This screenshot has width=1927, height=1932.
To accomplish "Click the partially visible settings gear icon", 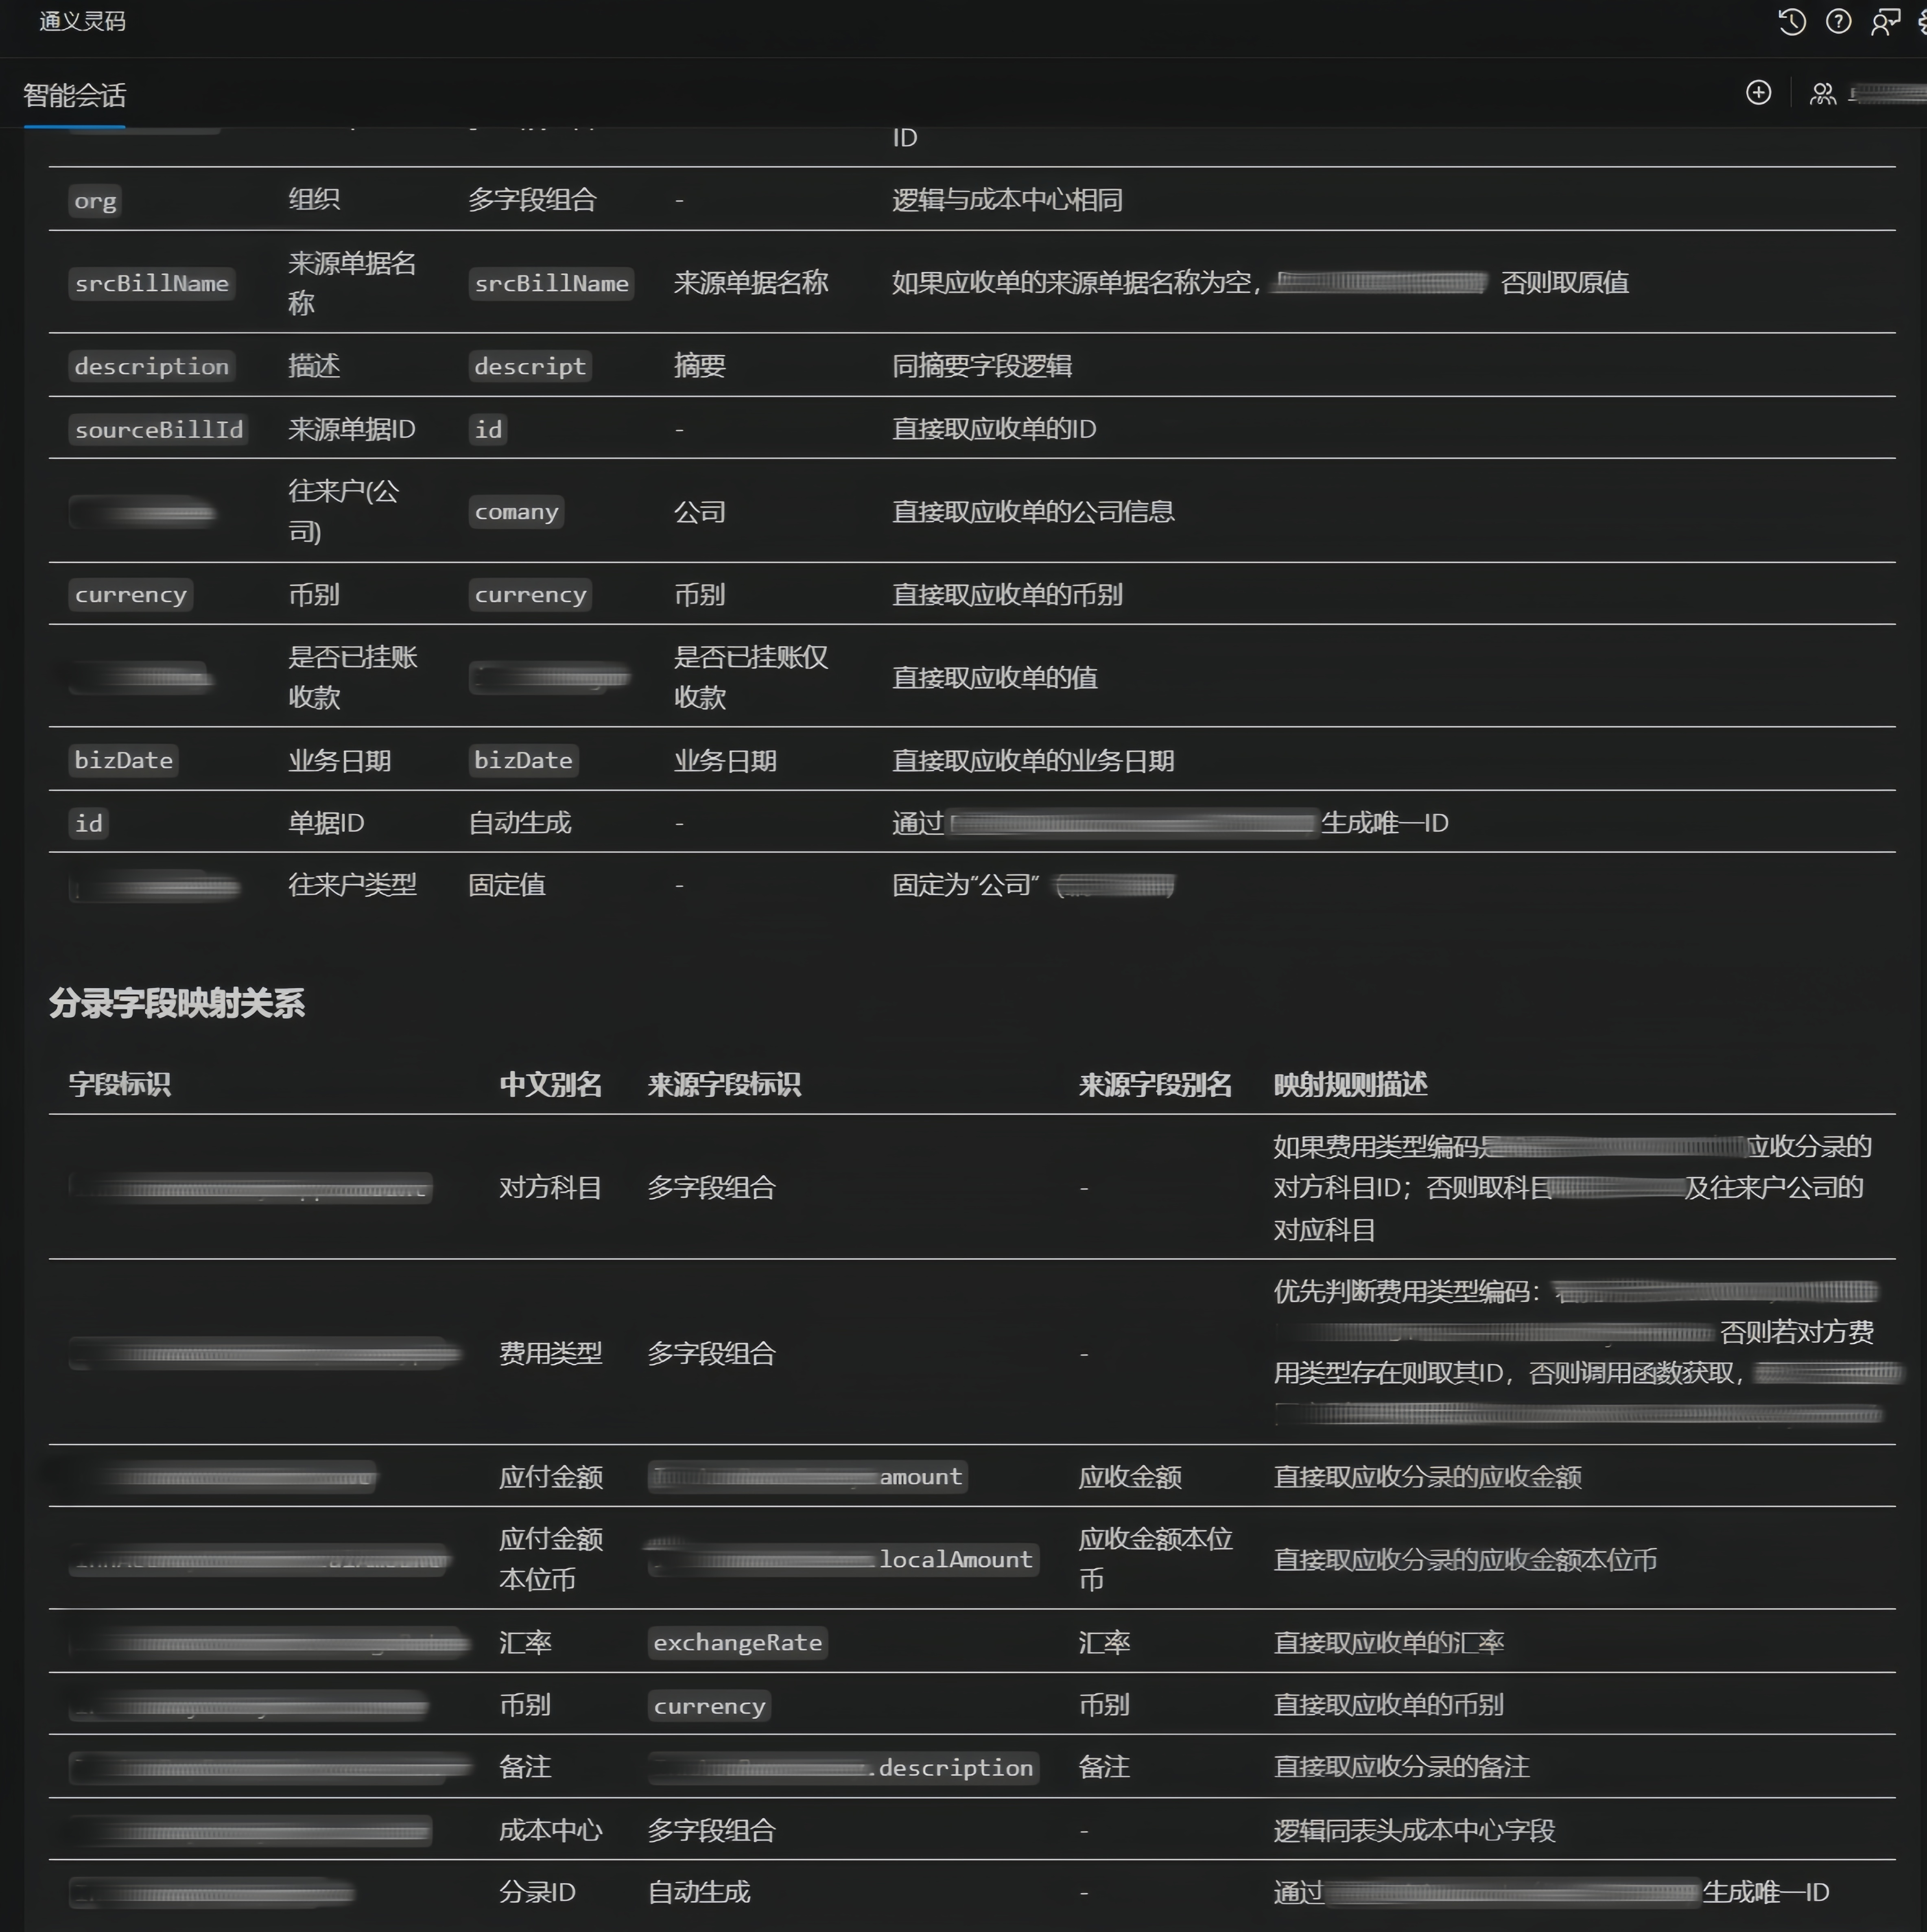I will (x=1922, y=22).
